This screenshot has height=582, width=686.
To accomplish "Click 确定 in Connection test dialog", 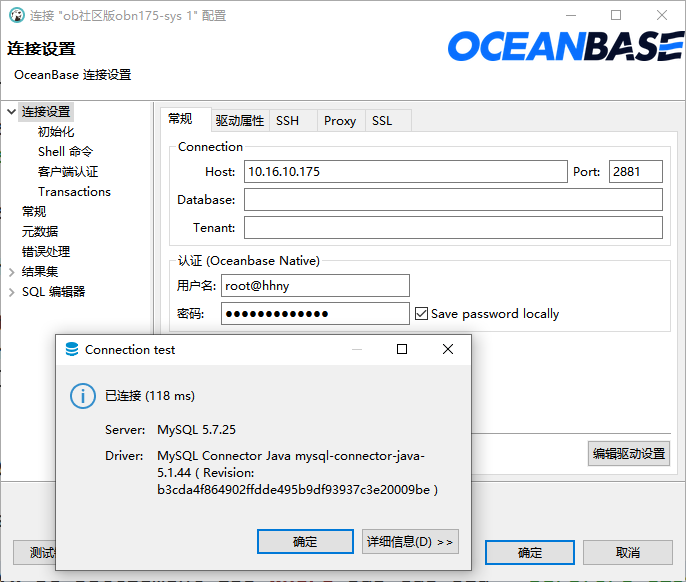I will click(305, 541).
